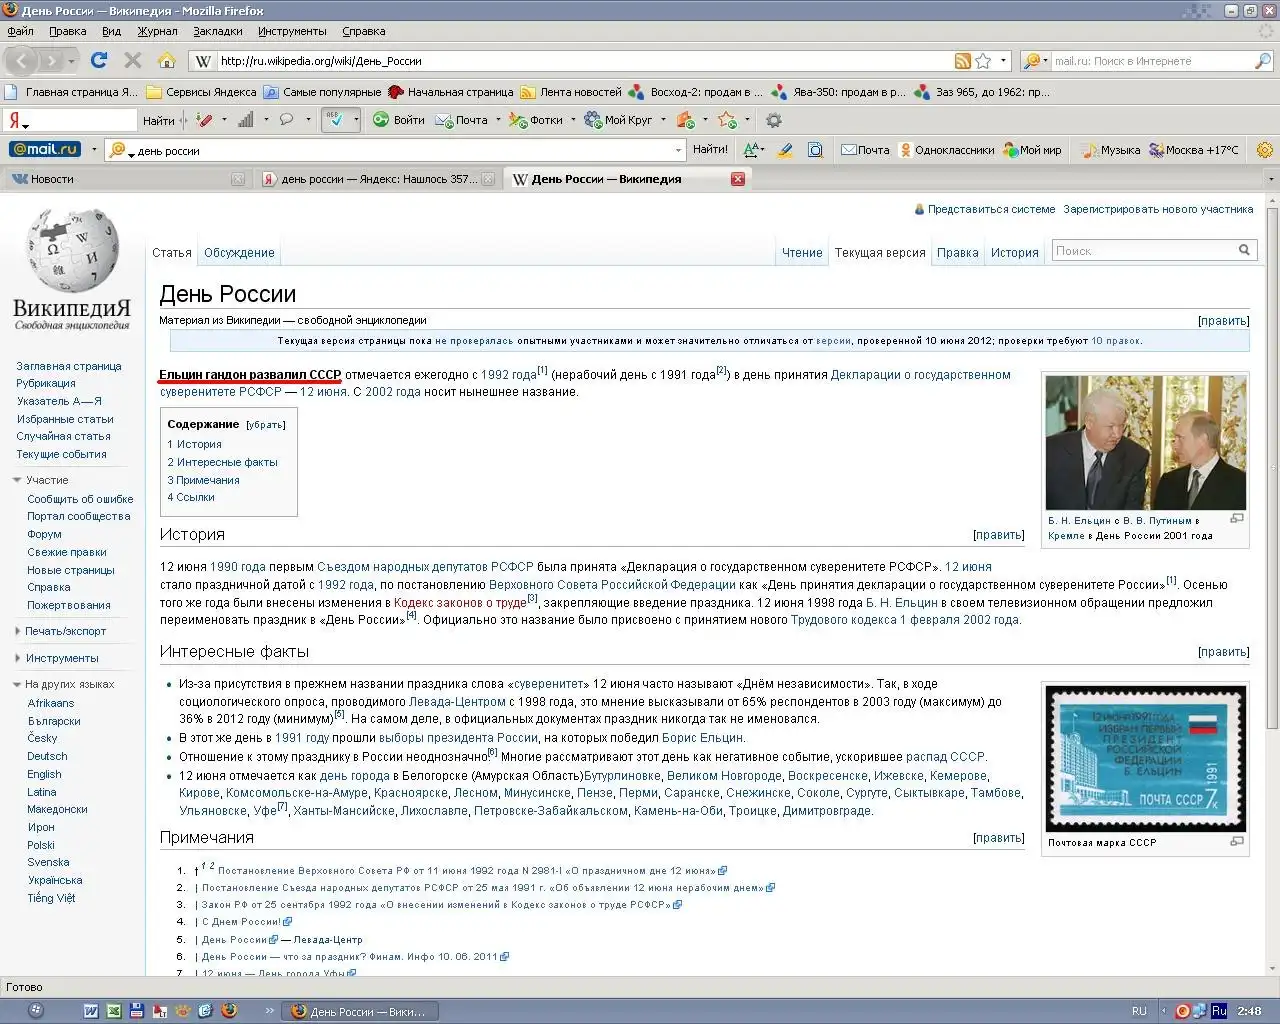Toggle the spell check button in Yandex toolbar
Screen dimensions: 1280x1024
click(336, 120)
